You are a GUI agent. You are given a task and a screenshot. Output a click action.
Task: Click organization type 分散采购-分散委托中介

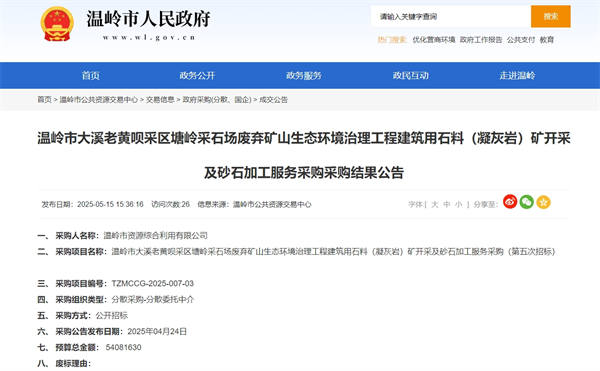coord(153,299)
